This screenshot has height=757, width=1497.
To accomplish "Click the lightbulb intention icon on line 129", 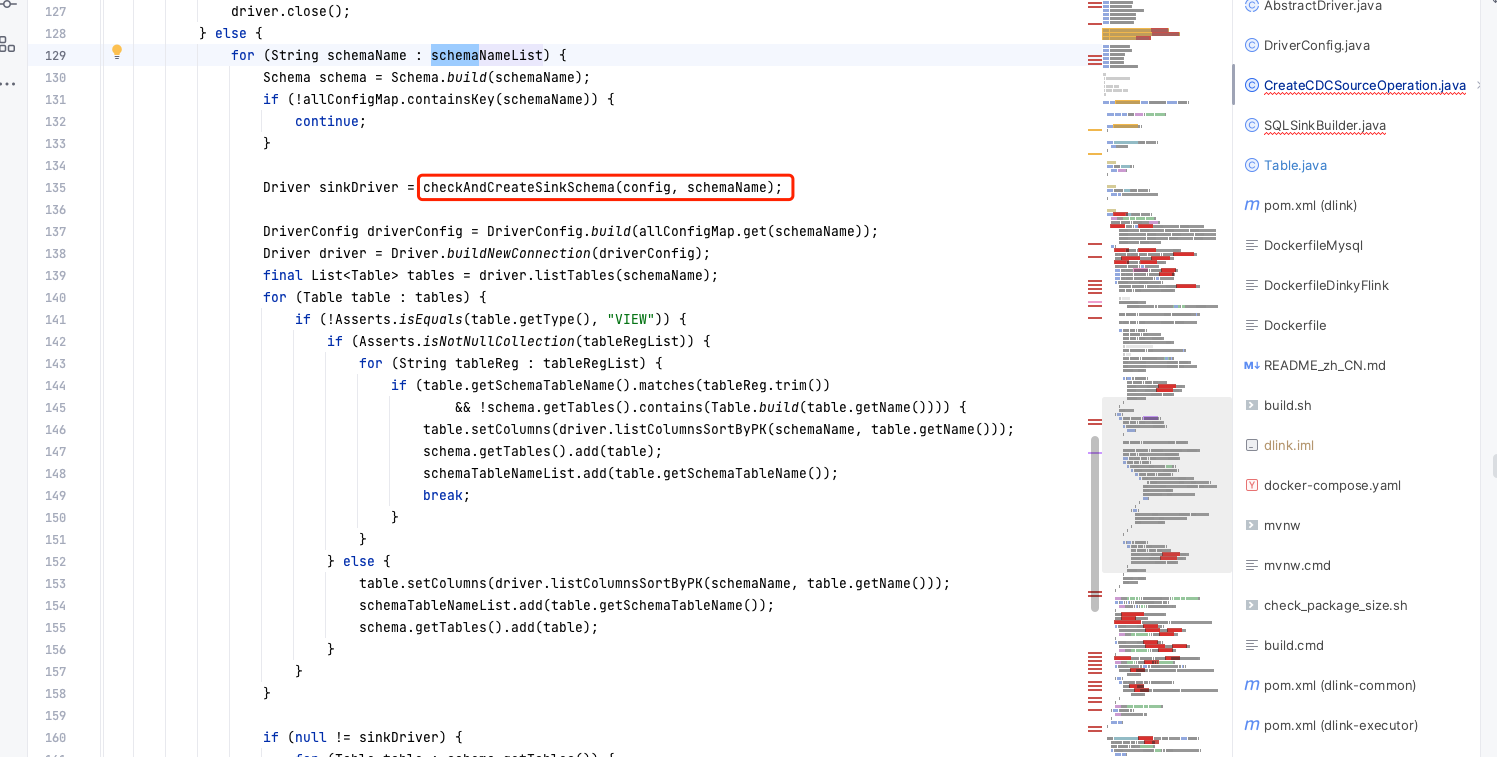I will [117, 51].
